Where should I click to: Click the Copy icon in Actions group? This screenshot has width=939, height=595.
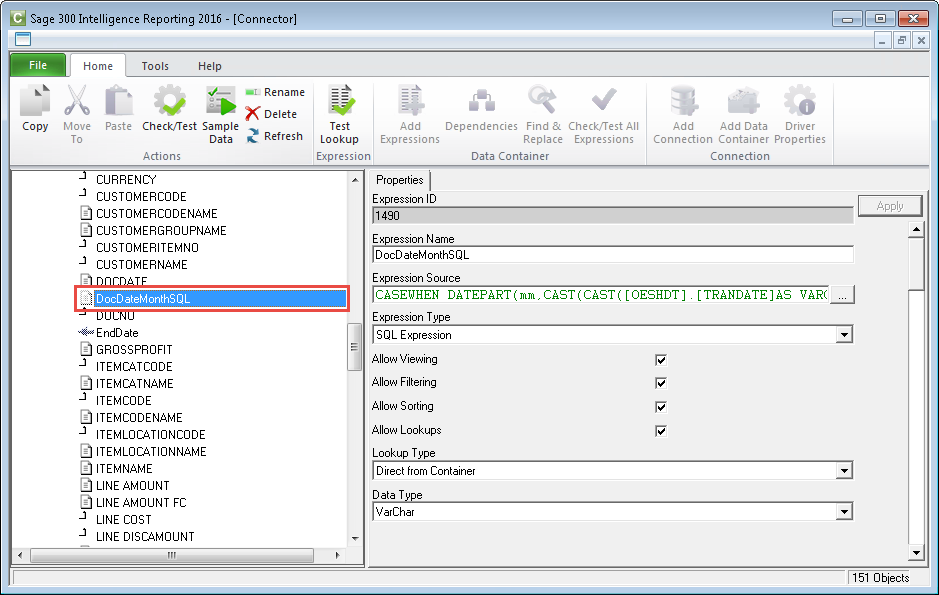pyautogui.click(x=35, y=101)
